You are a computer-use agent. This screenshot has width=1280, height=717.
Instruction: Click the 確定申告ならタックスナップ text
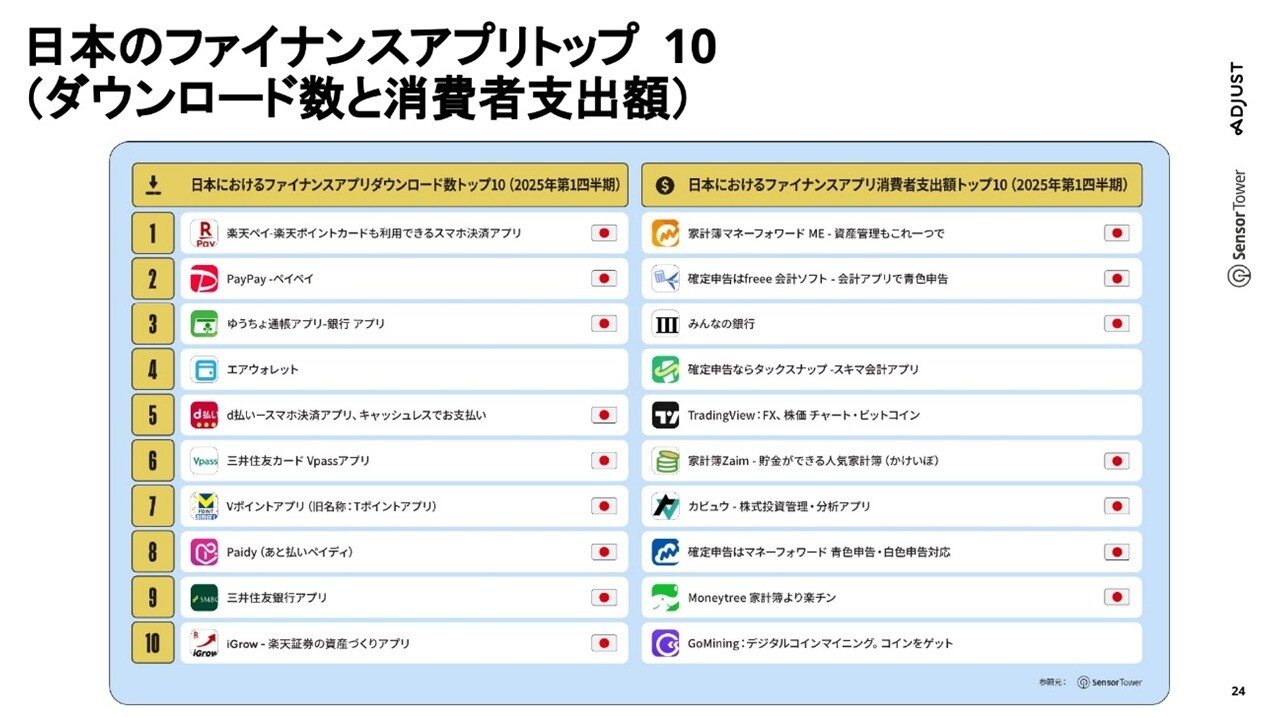pyautogui.click(x=803, y=370)
